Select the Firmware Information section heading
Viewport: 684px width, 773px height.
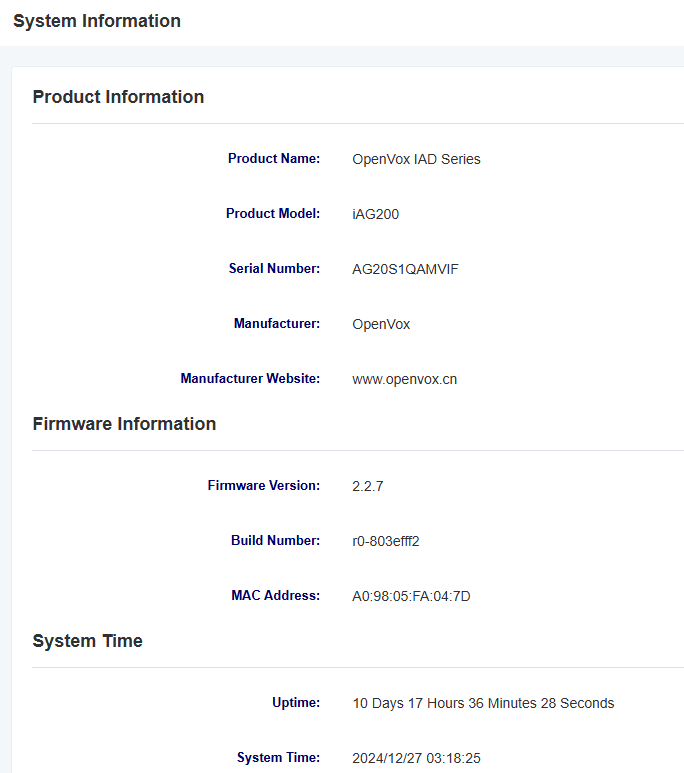point(124,424)
